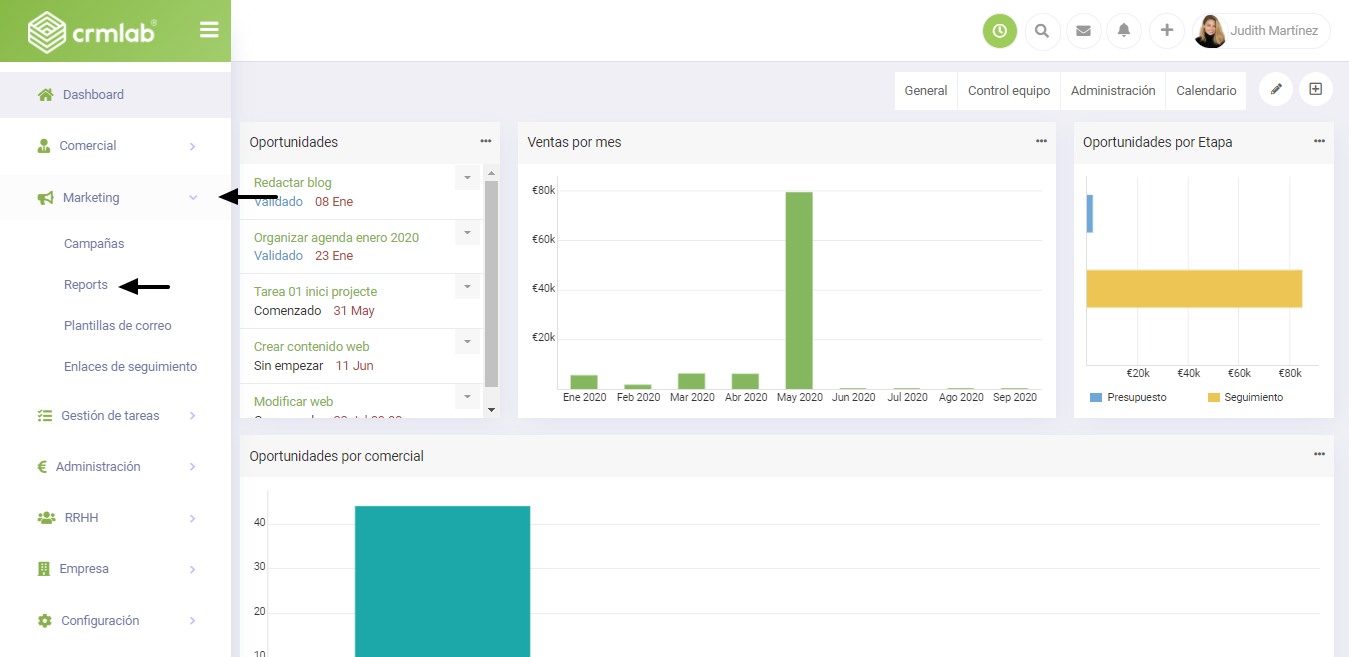Open Plantillas de correo
1349x657 pixels.
[x=118, y=326]
